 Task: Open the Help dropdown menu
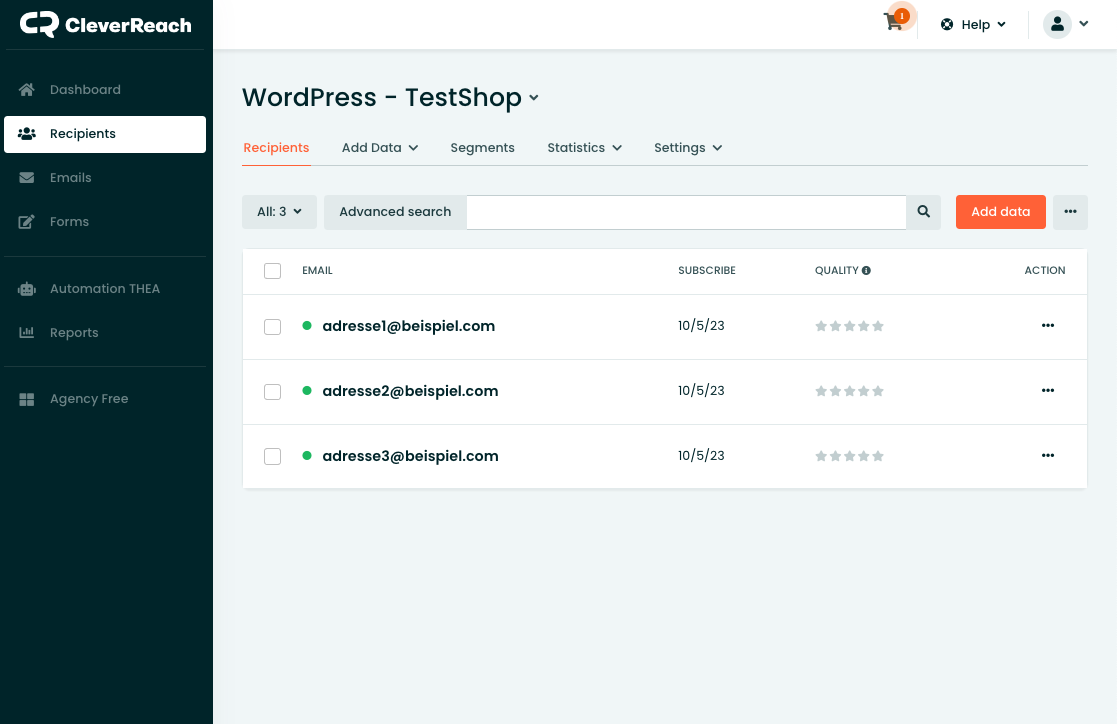(973, 24)
